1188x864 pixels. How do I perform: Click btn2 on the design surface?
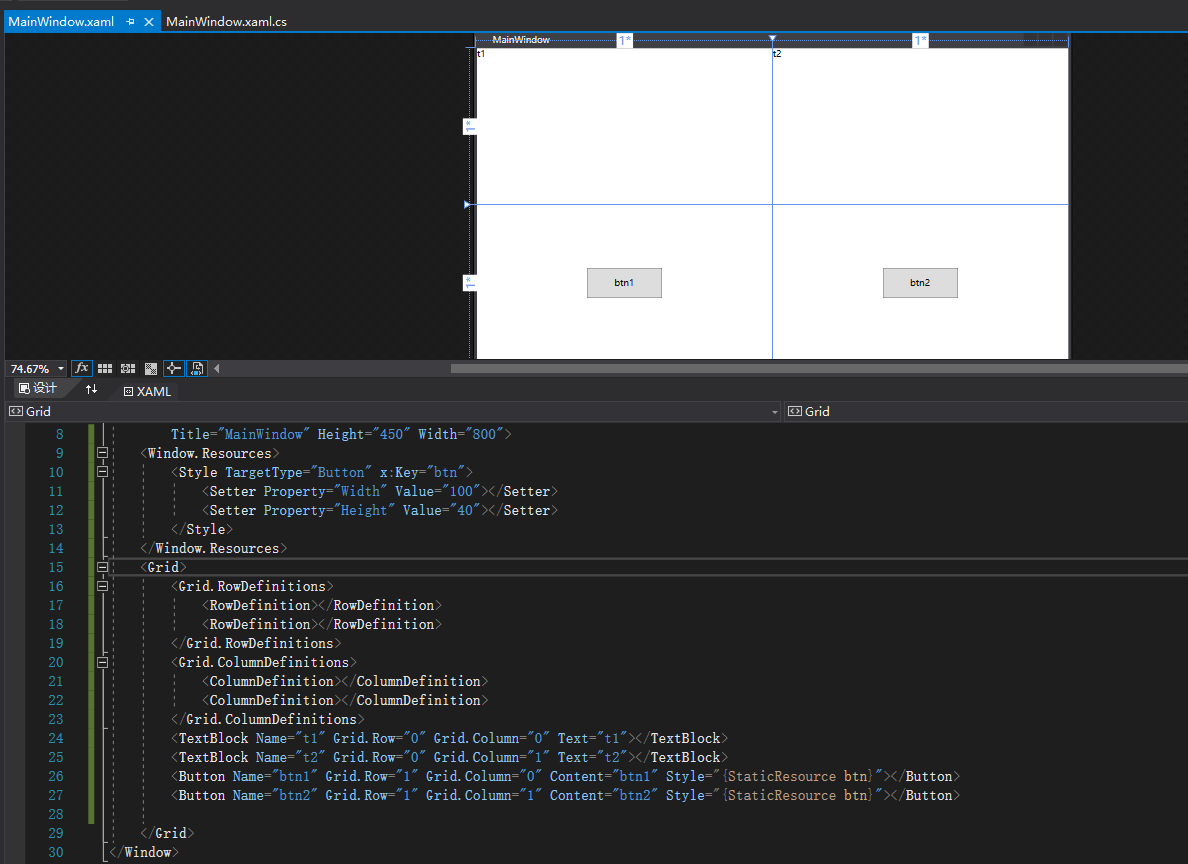(919, 283)
